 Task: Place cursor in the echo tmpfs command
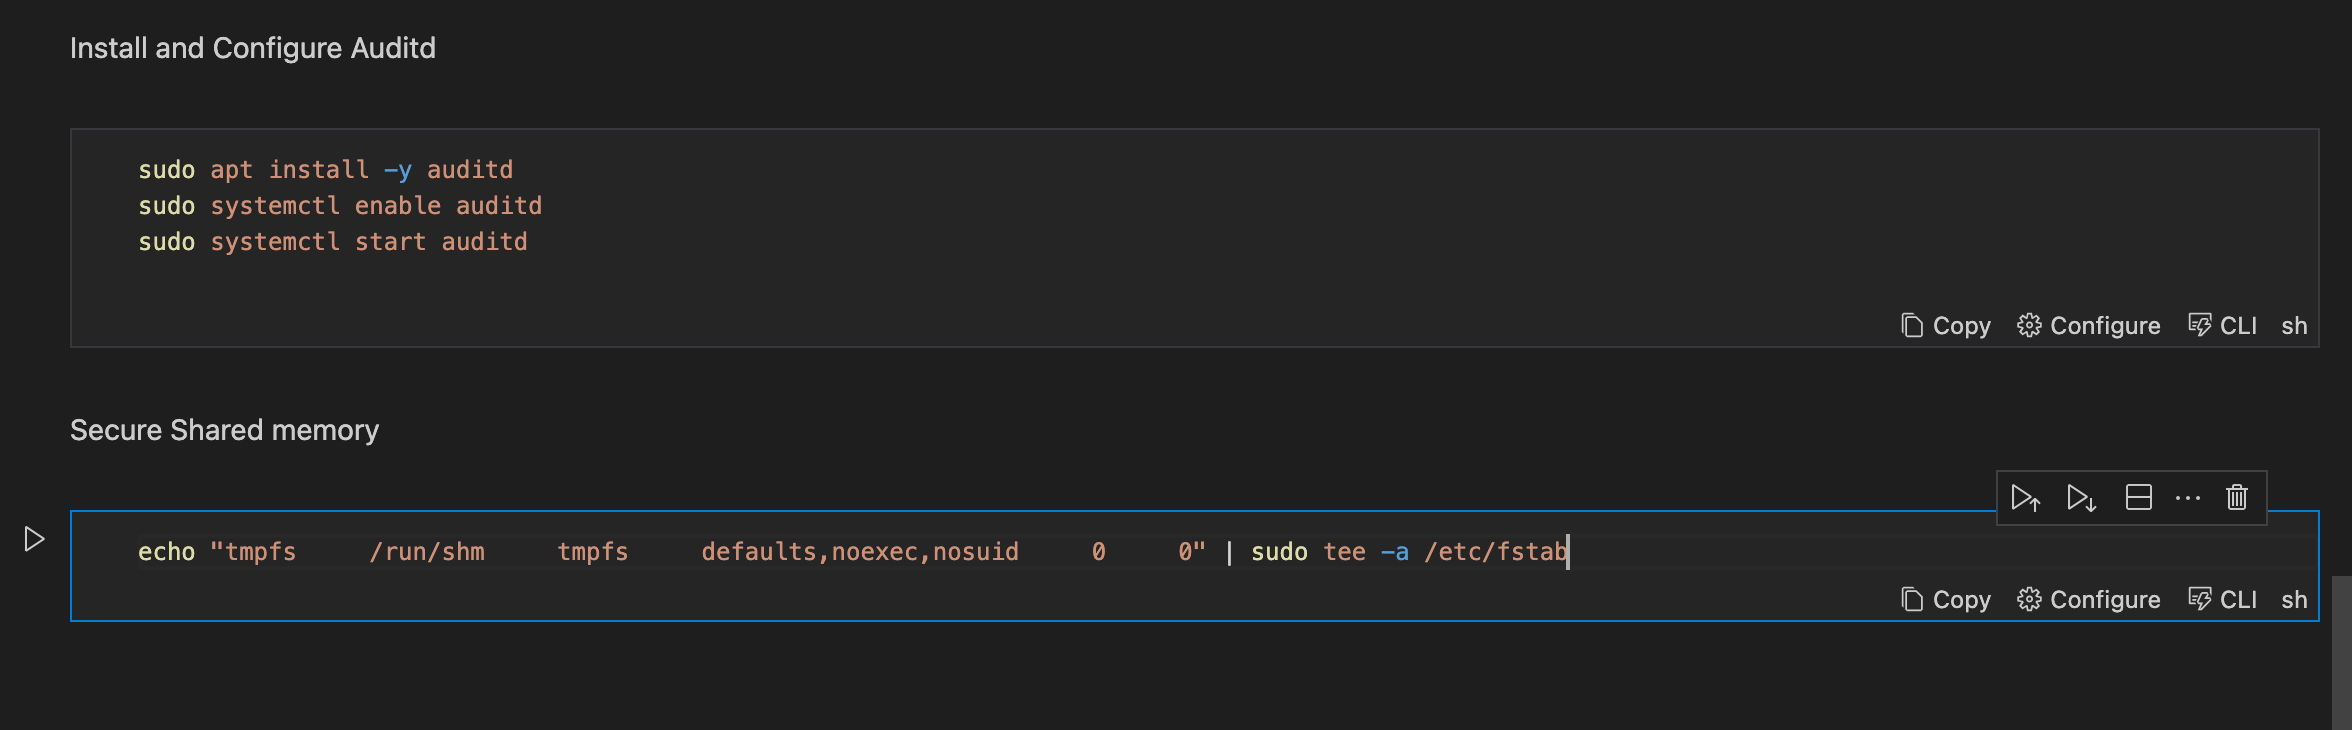tap(600, 551)
